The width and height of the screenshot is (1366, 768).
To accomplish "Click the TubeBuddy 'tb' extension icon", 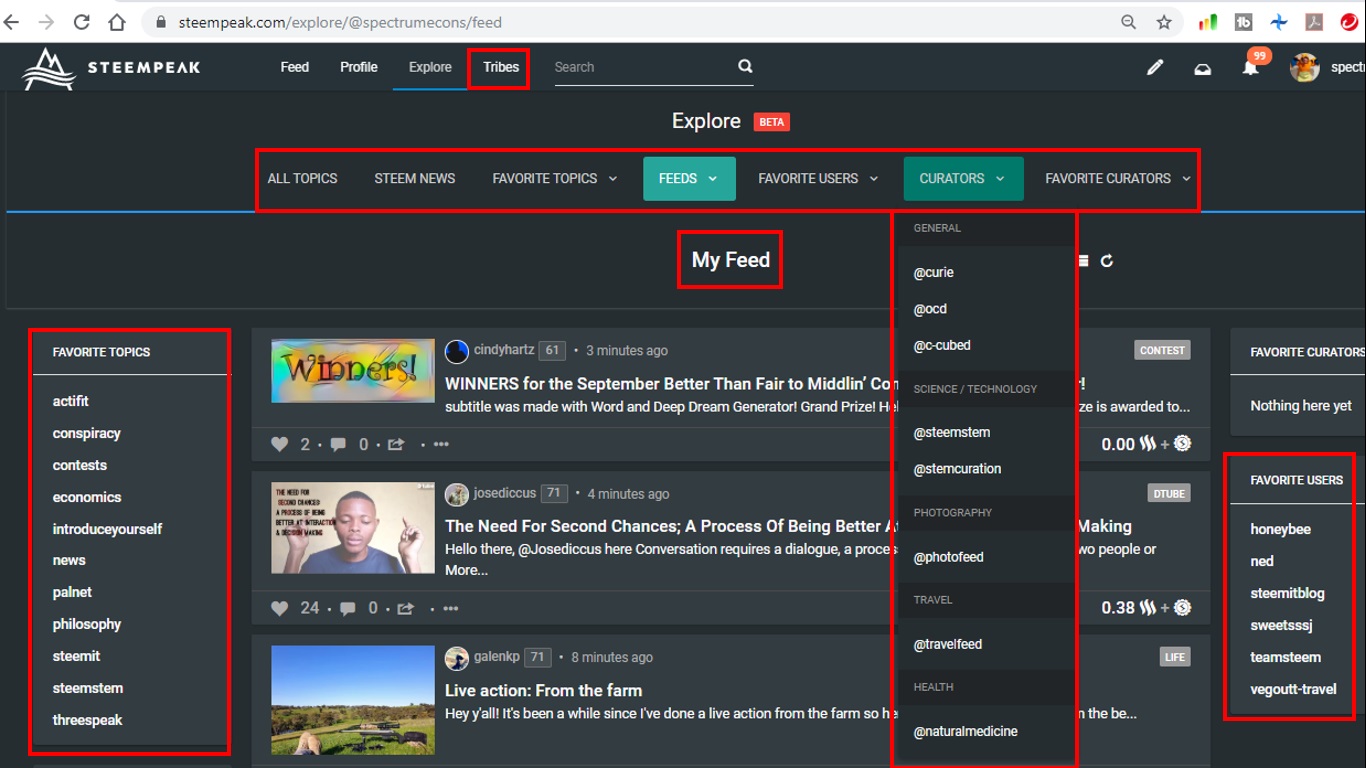I will click(x=1244, y=22).
